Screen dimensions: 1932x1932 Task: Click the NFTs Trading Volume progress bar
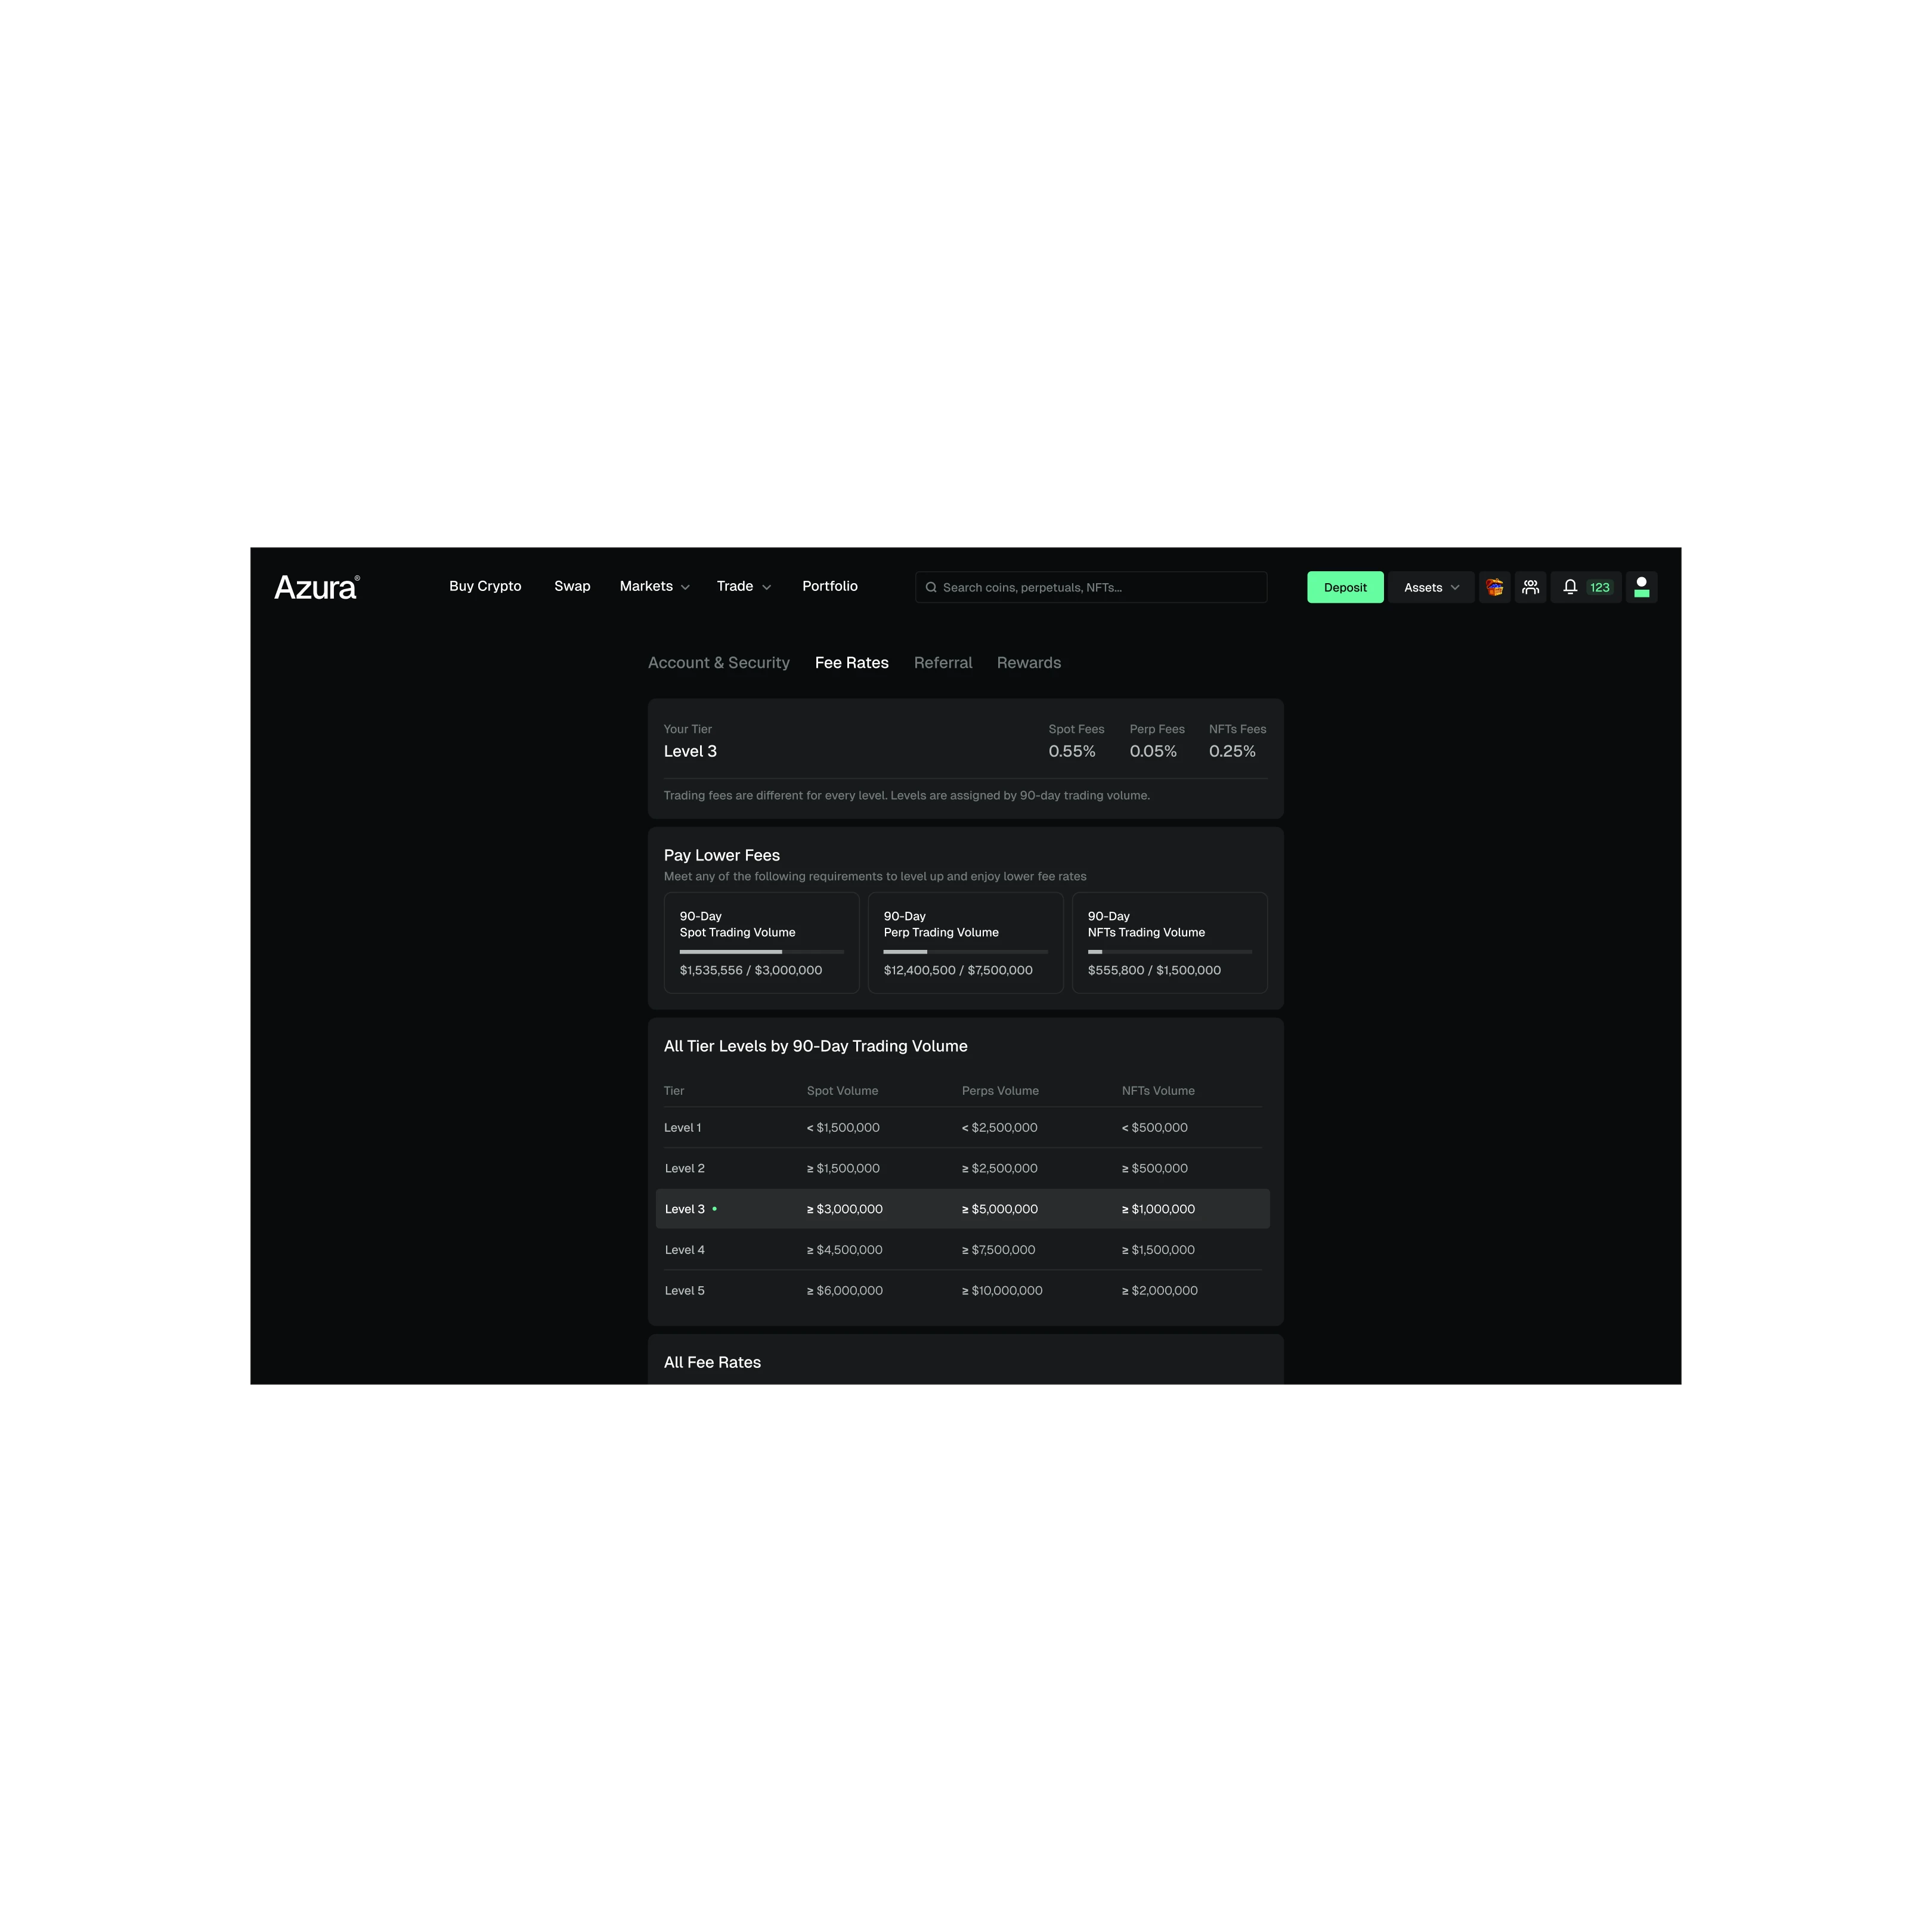point(1169,952)
